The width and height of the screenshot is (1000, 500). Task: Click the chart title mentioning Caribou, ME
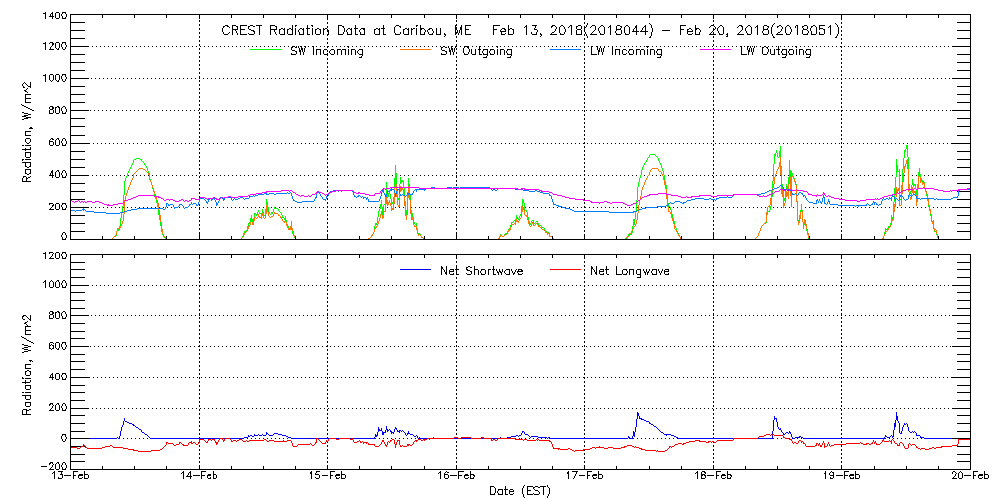[530, 31]
